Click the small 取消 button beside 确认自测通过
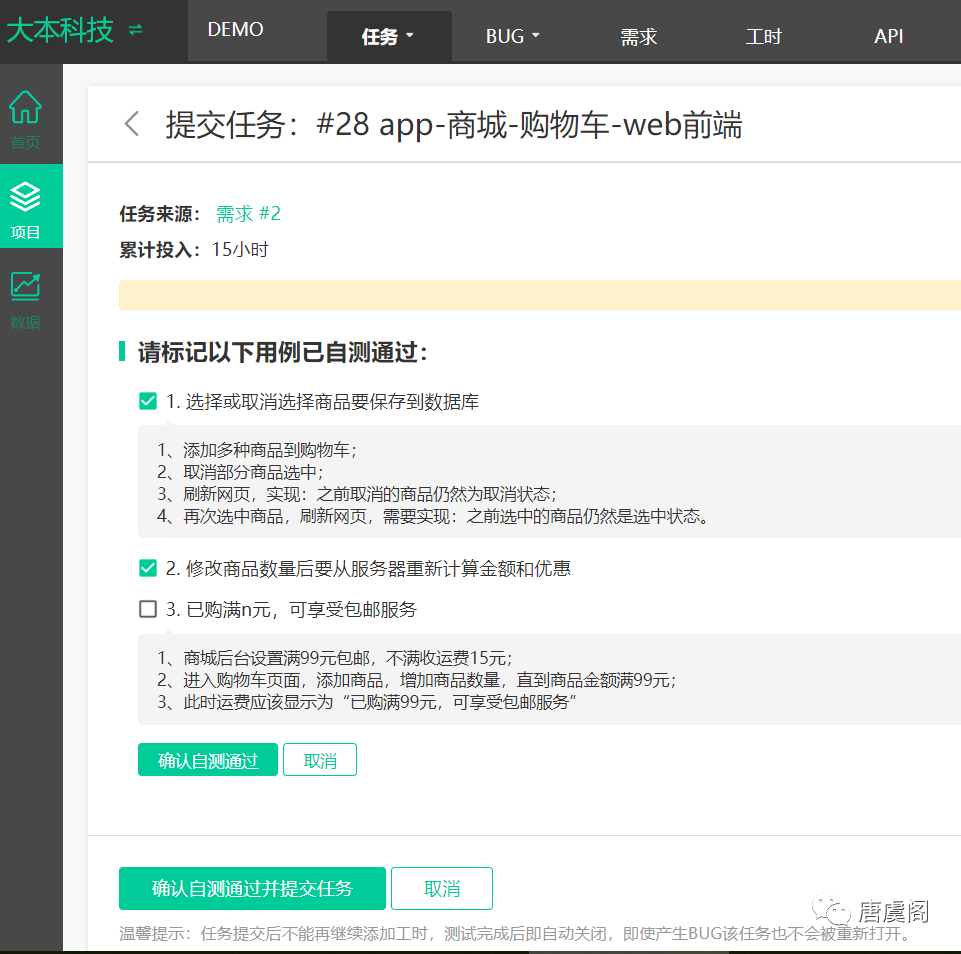This screenshot has width=961, height=954. pos(320,759)
